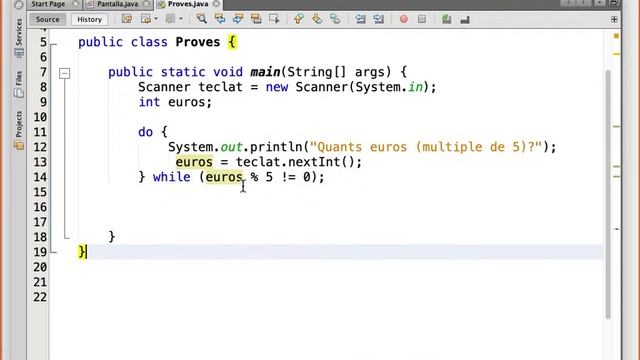Open the Services side panel

click(19, 37)
